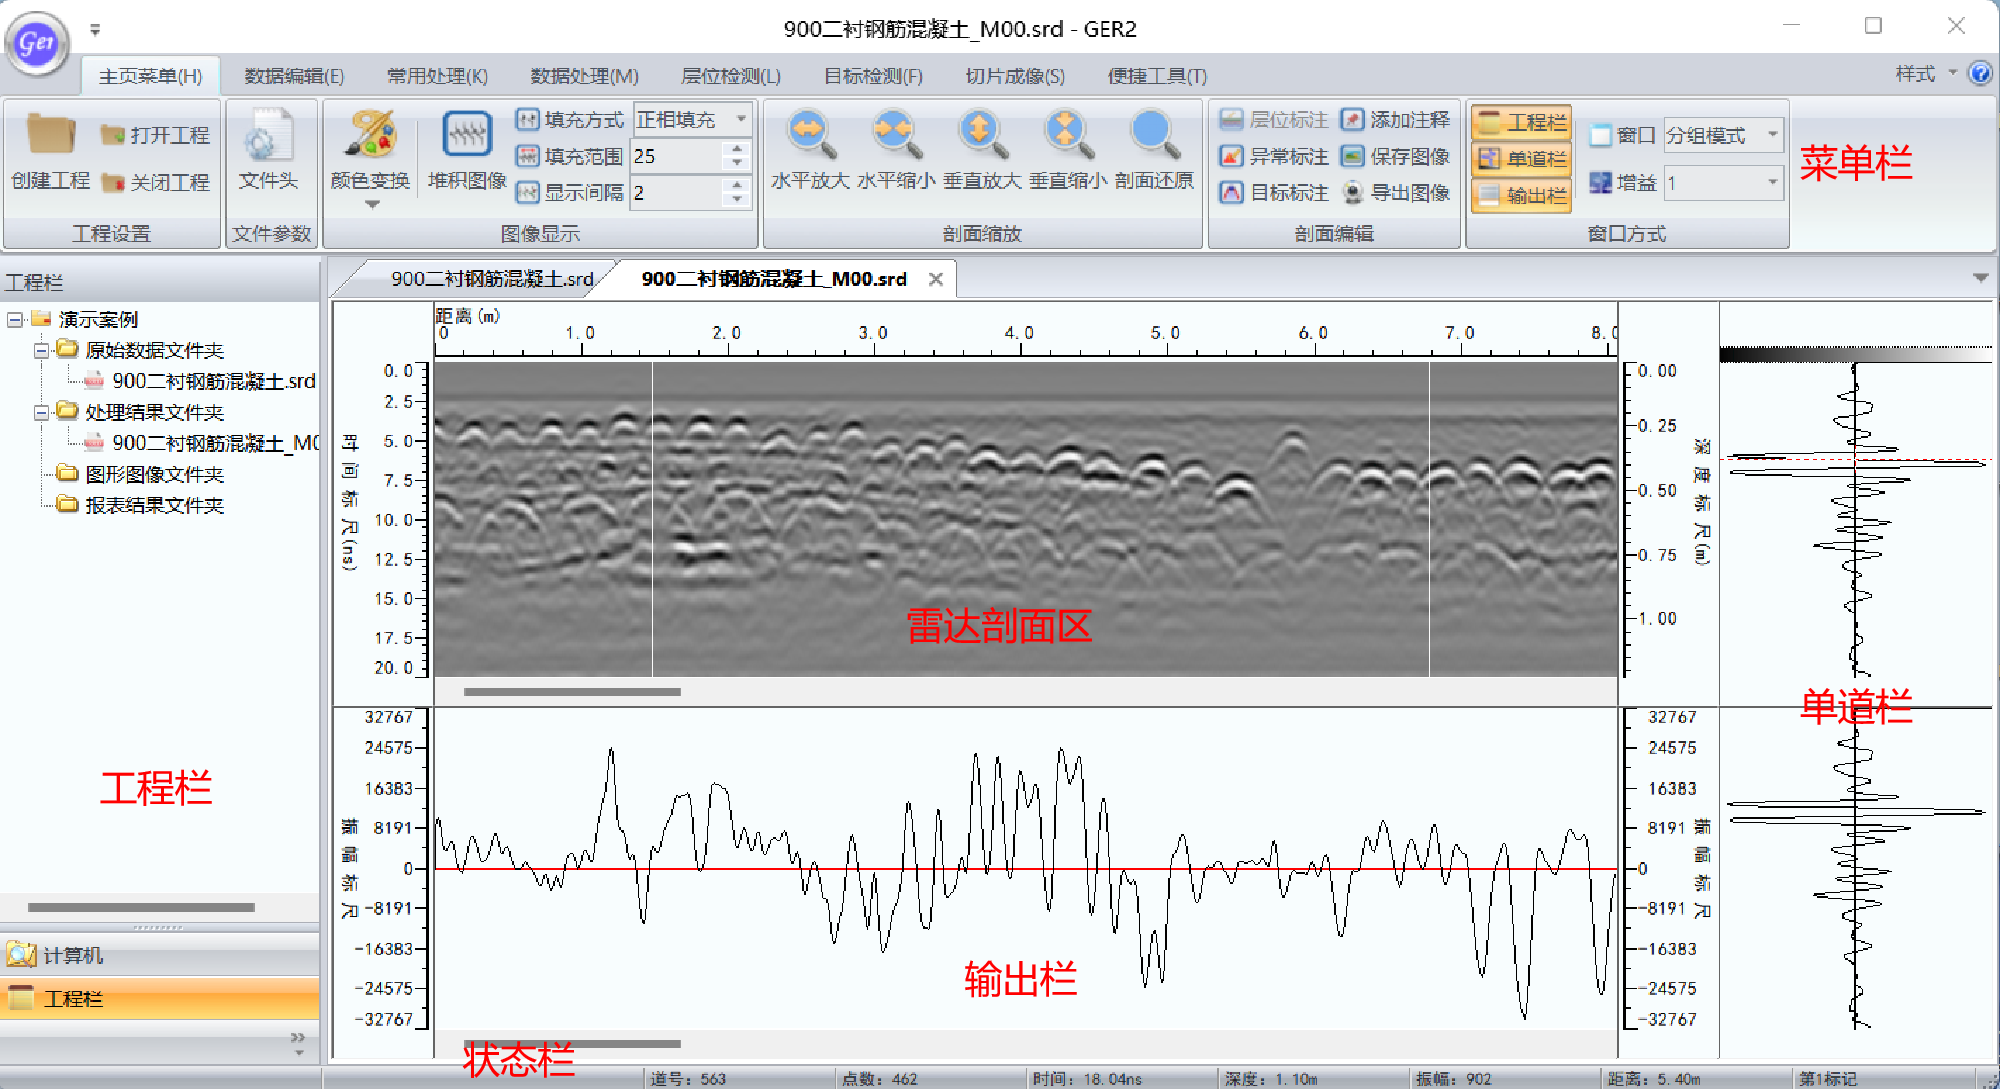The width and height of the screenshot is (2000, 1090).
Task: Collapse the 原始数据文件夹 tree node
Action: pyautogui.click(x=41, y=351)
